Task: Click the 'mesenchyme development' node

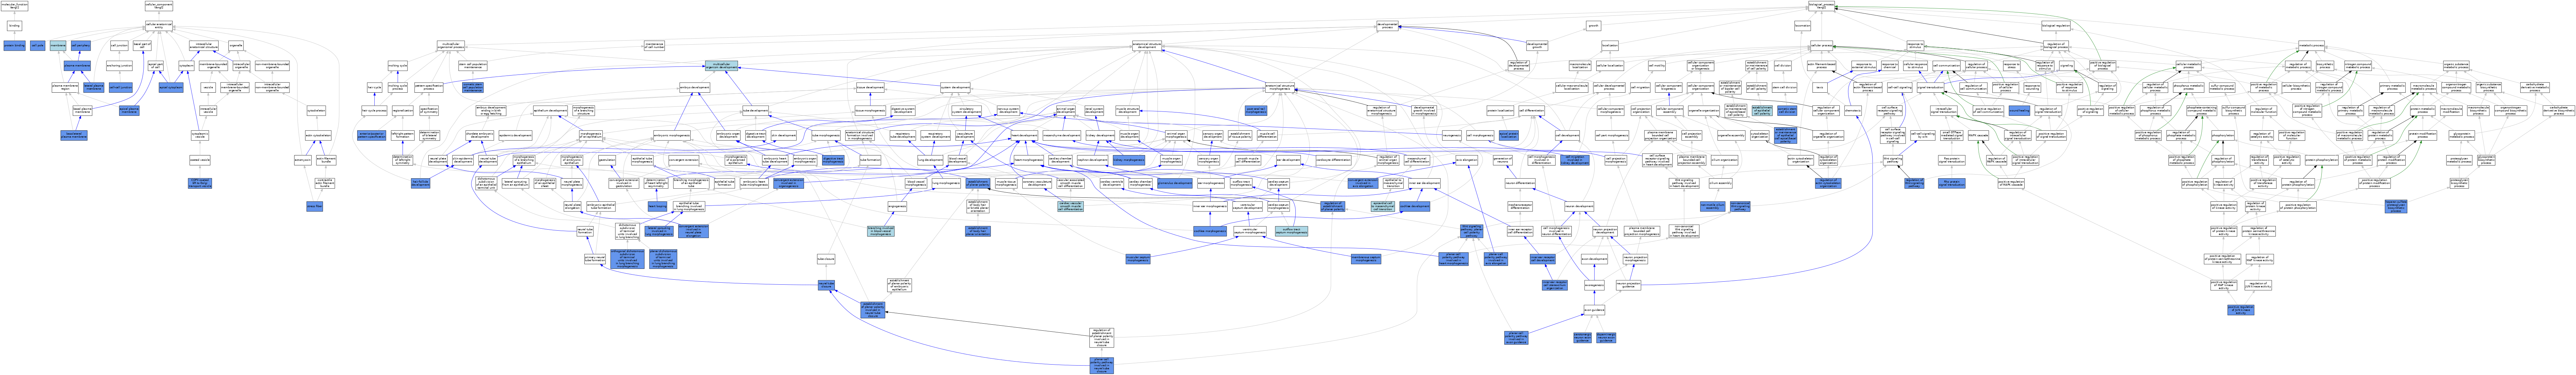Action: tap(1062, 135)
